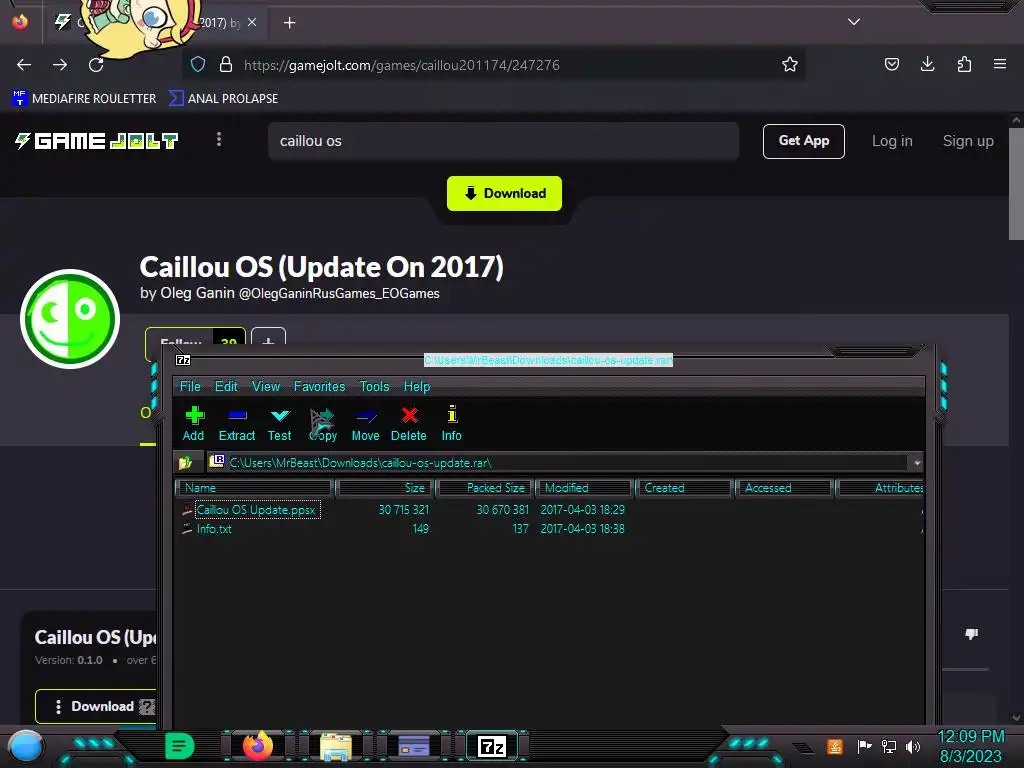1024x768 pixels.
Task: Sort files by Name column
Action: pos(254,488)
